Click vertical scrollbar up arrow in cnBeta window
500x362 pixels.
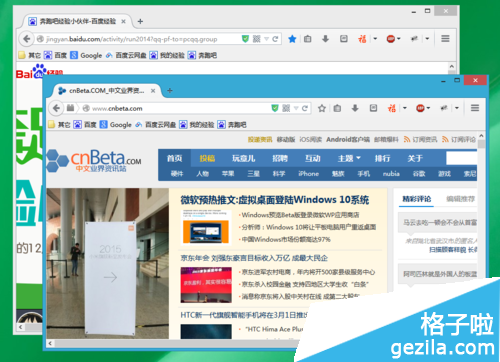click(x=481, y=136)
